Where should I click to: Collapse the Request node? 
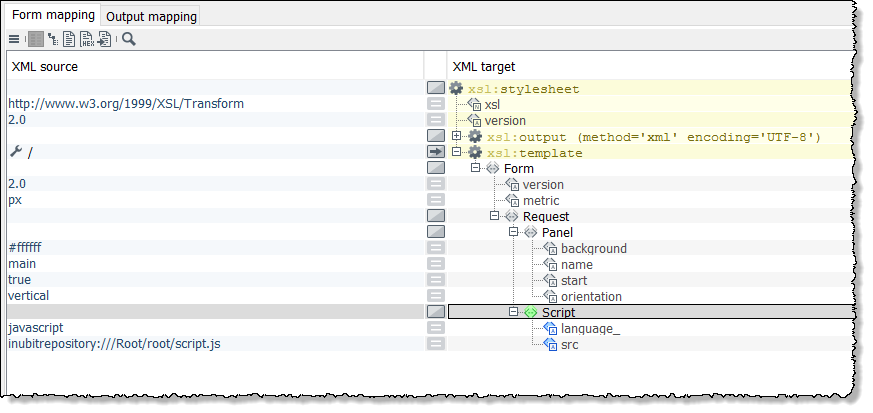click(x=495, y=216)
